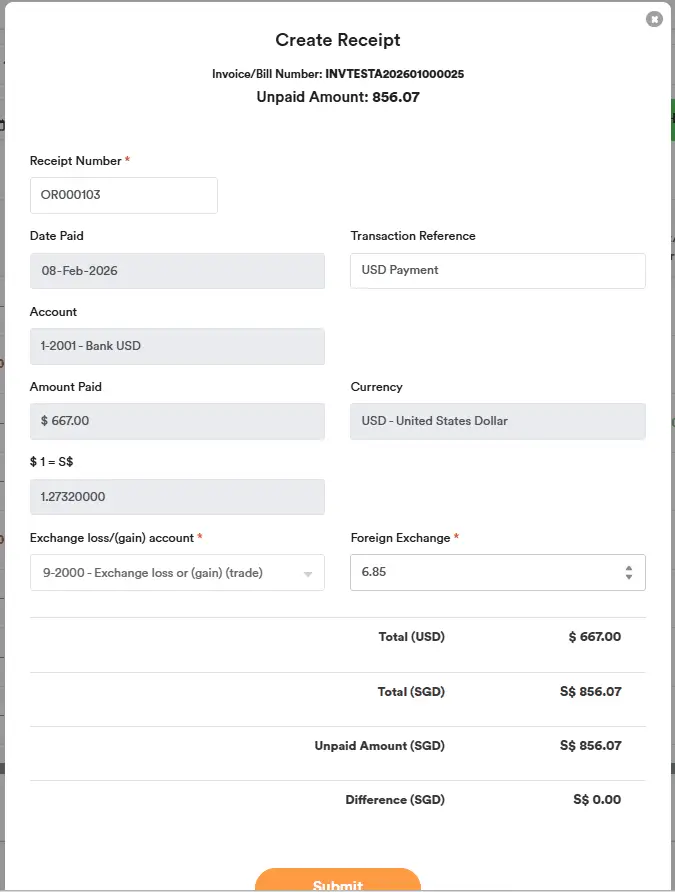Click the exchange rate field showing 1.27320000
The image size is (675, 892).
177,496
